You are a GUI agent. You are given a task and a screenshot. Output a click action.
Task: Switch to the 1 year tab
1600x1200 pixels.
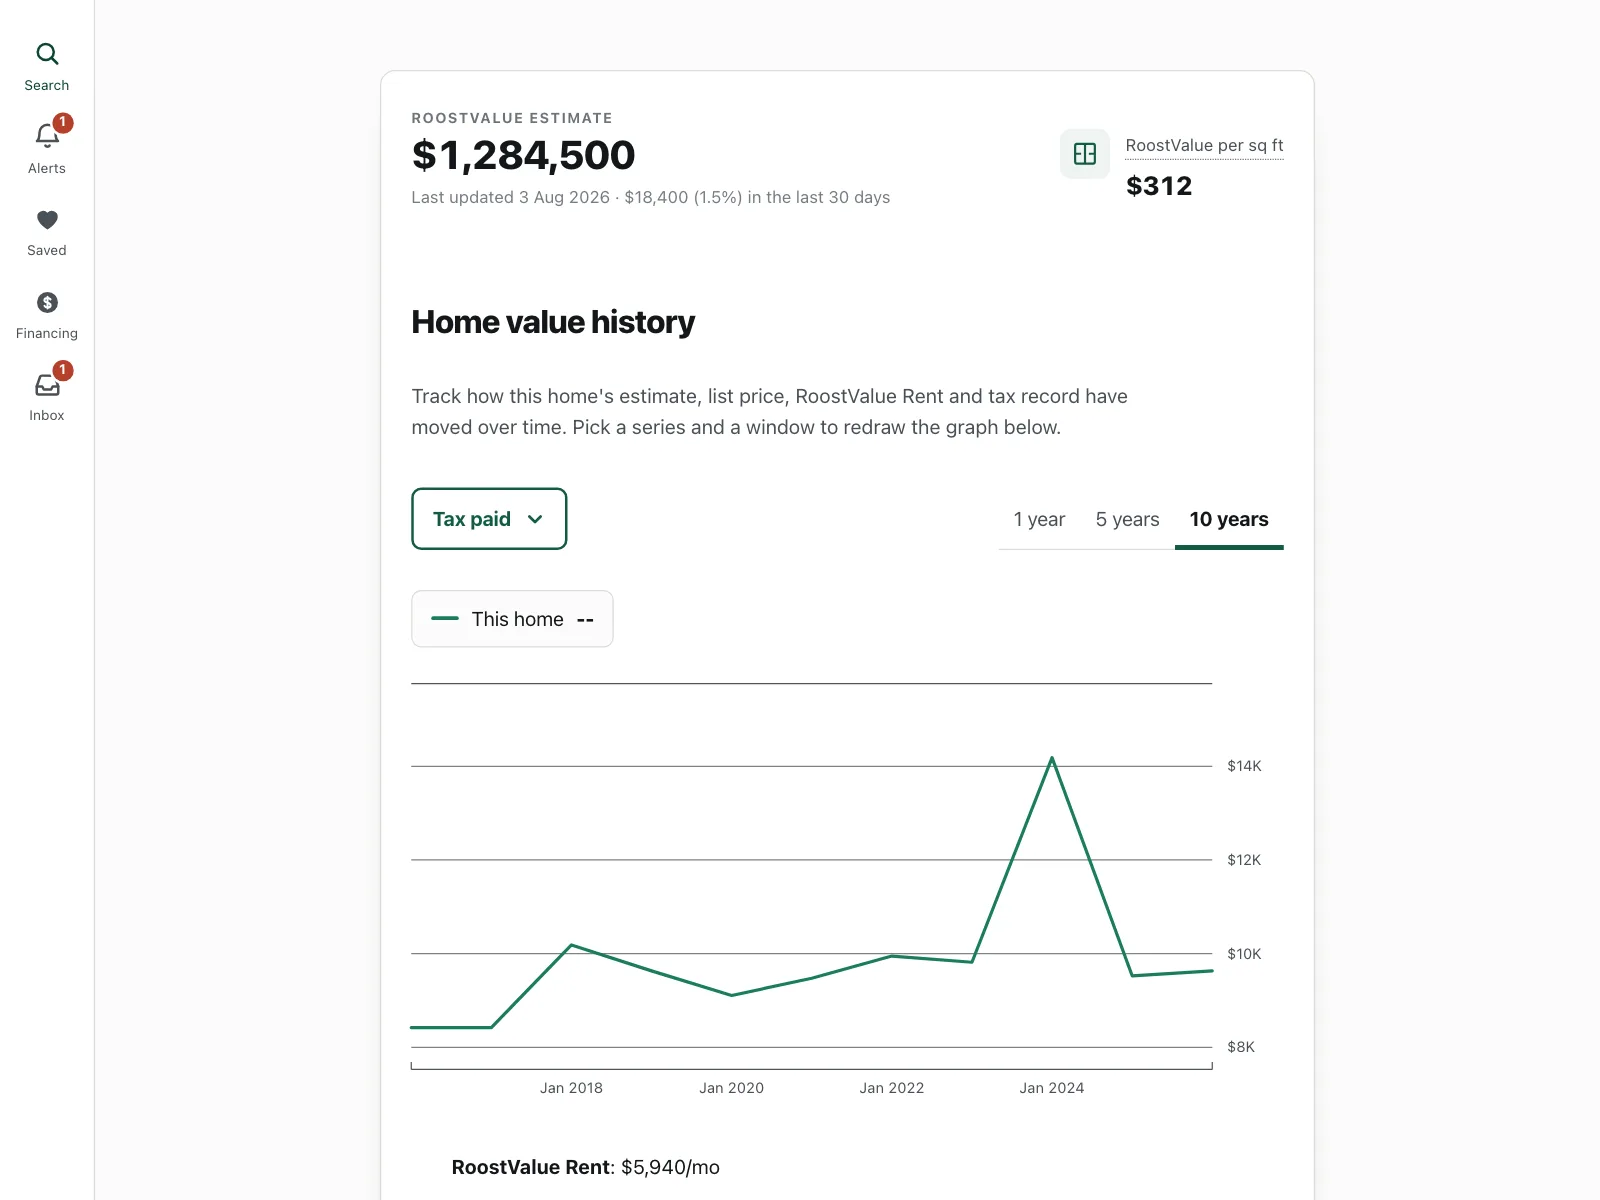(1039, 520)
